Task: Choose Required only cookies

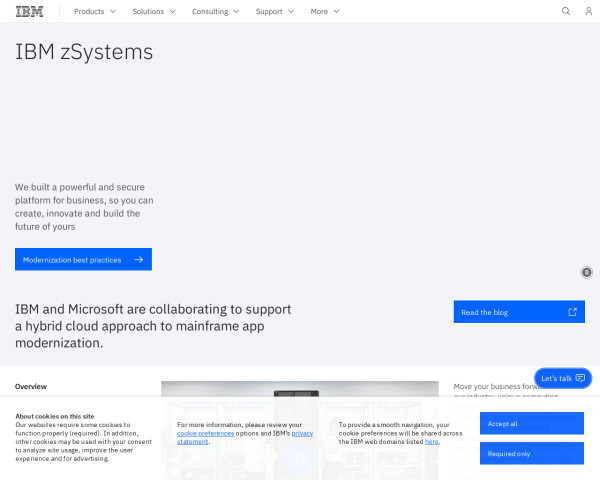Action: click(x=532, y=453)
